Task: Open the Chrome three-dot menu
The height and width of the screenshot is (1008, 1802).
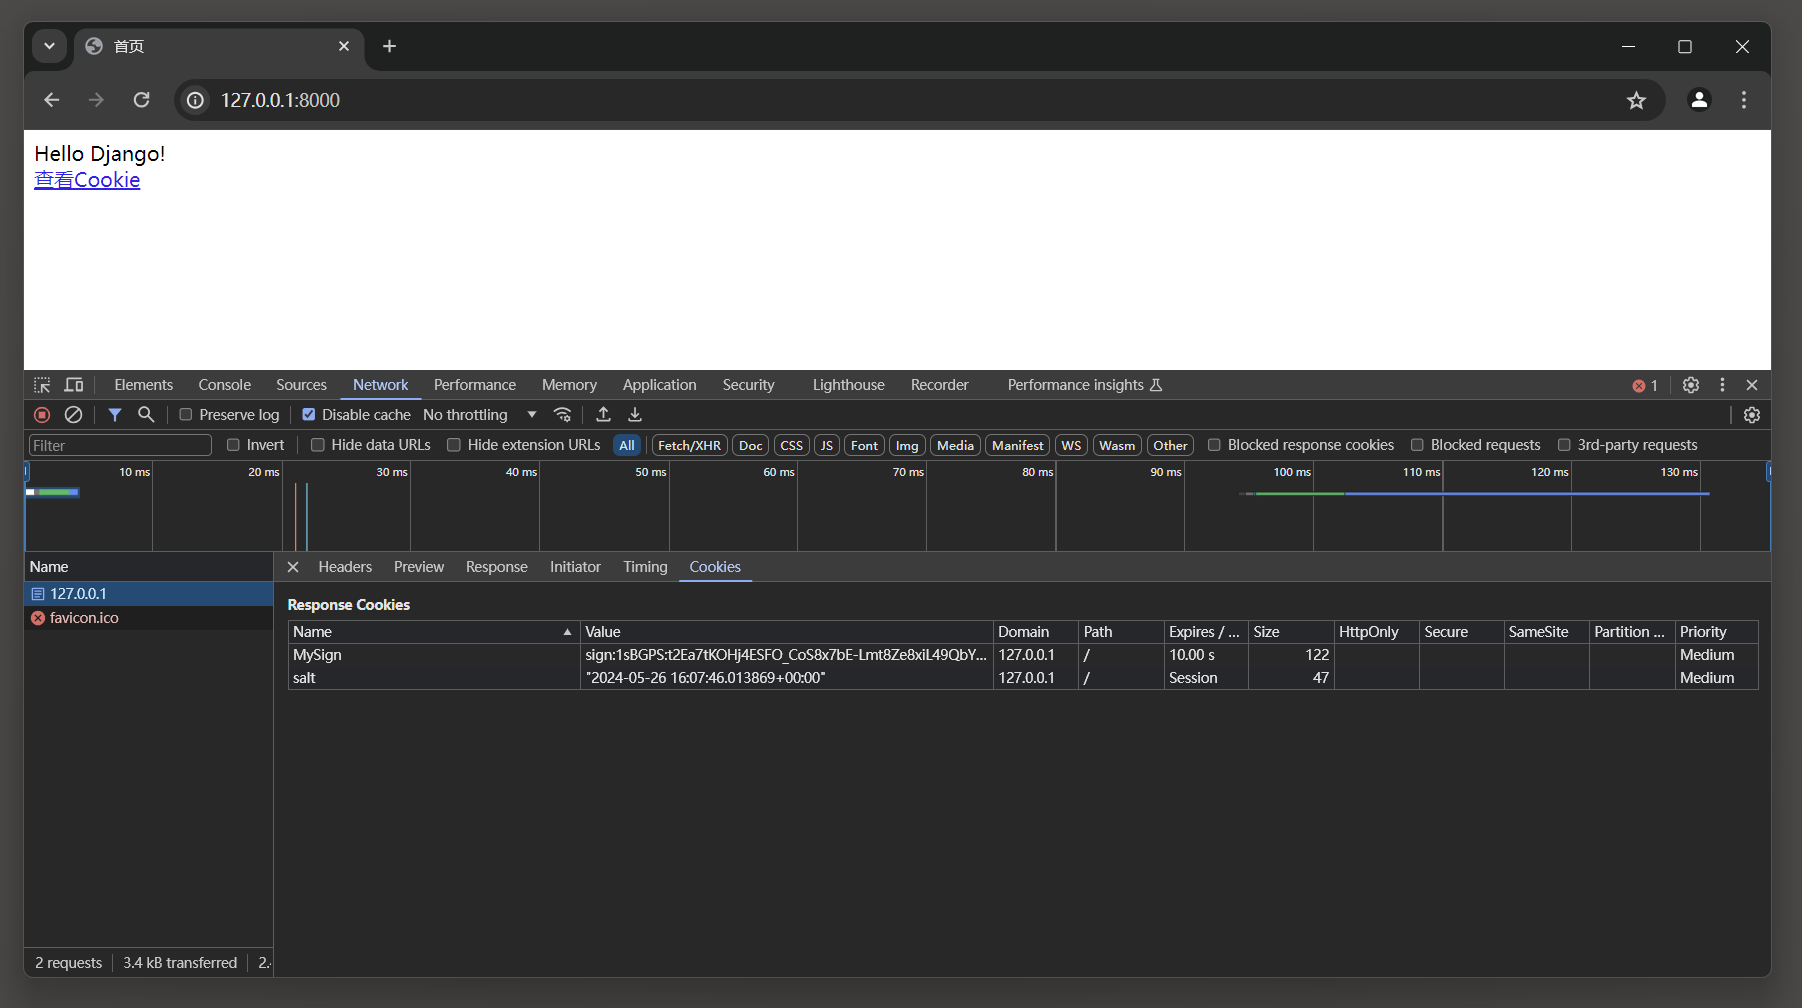Action: tap(1744, 100)
